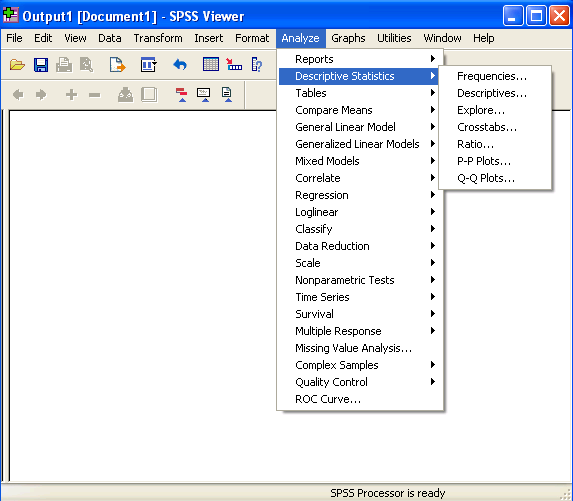Image resolution: width=573 pixels, height=501 pixels.
Task: Click the Print toolbar icon
Action: tap(64, 65)
